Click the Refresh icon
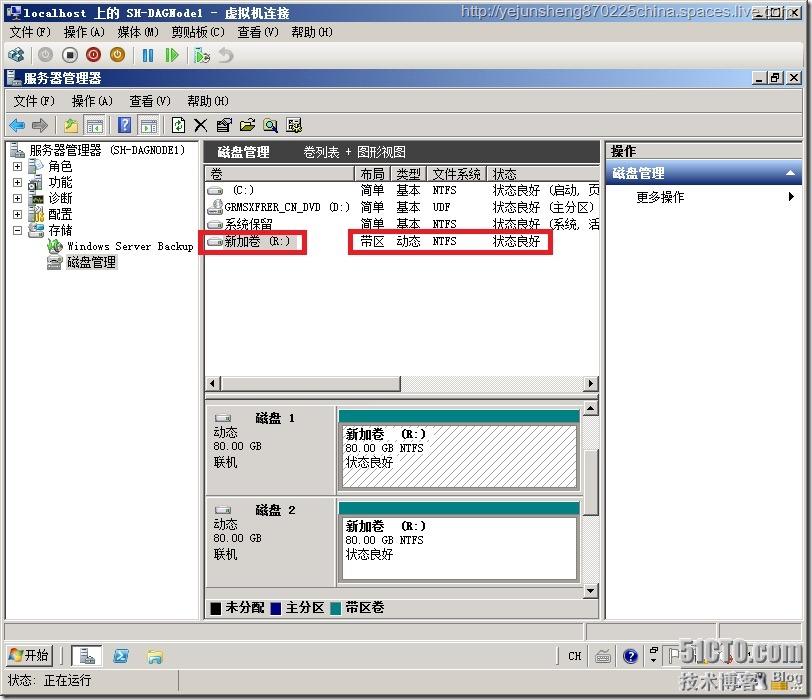The image size is (812, 700). [x=178, y=125]
